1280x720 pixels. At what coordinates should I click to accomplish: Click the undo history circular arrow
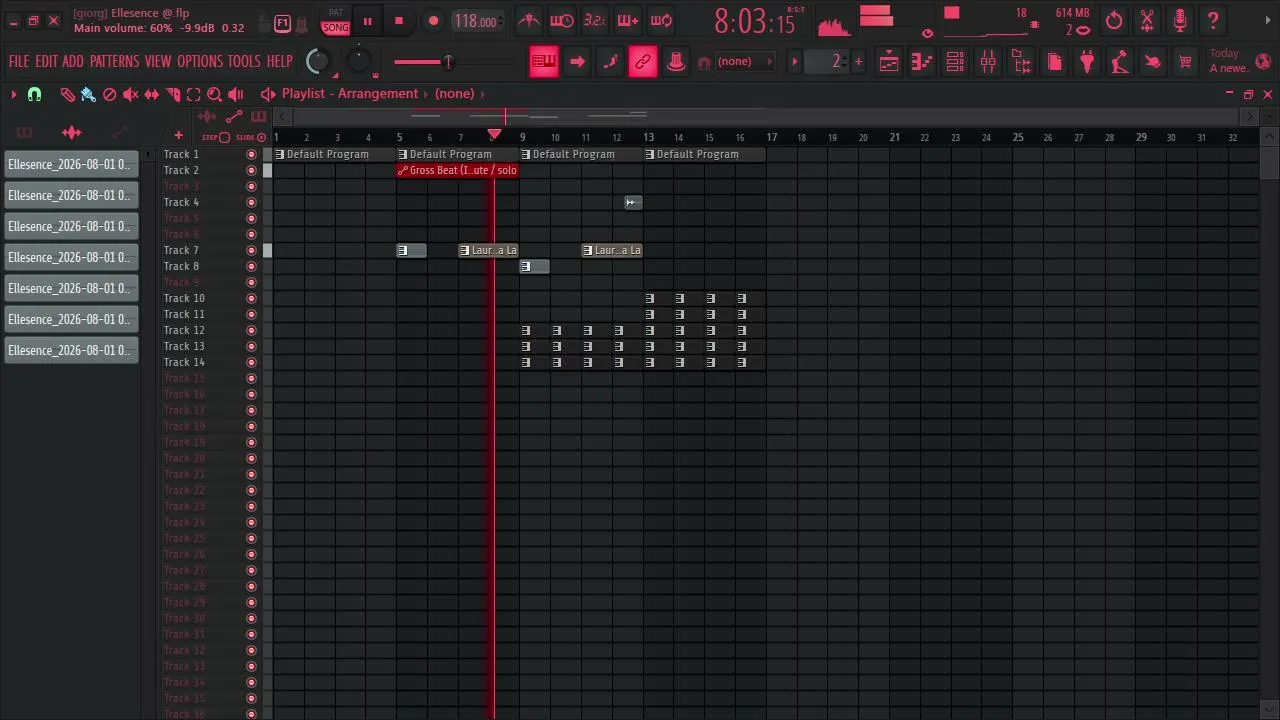pos(1114,21)
